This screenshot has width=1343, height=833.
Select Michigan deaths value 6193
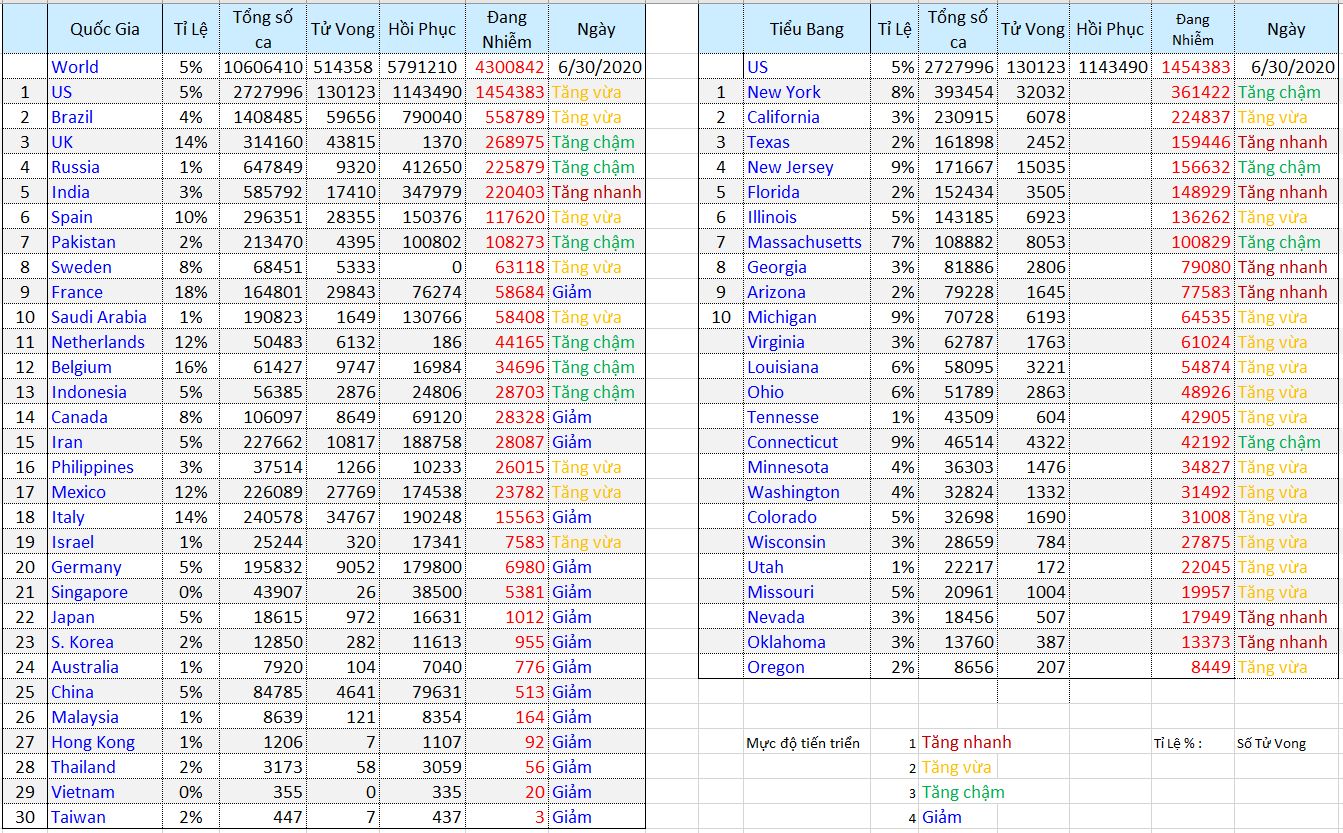(x=1033, y=317)
